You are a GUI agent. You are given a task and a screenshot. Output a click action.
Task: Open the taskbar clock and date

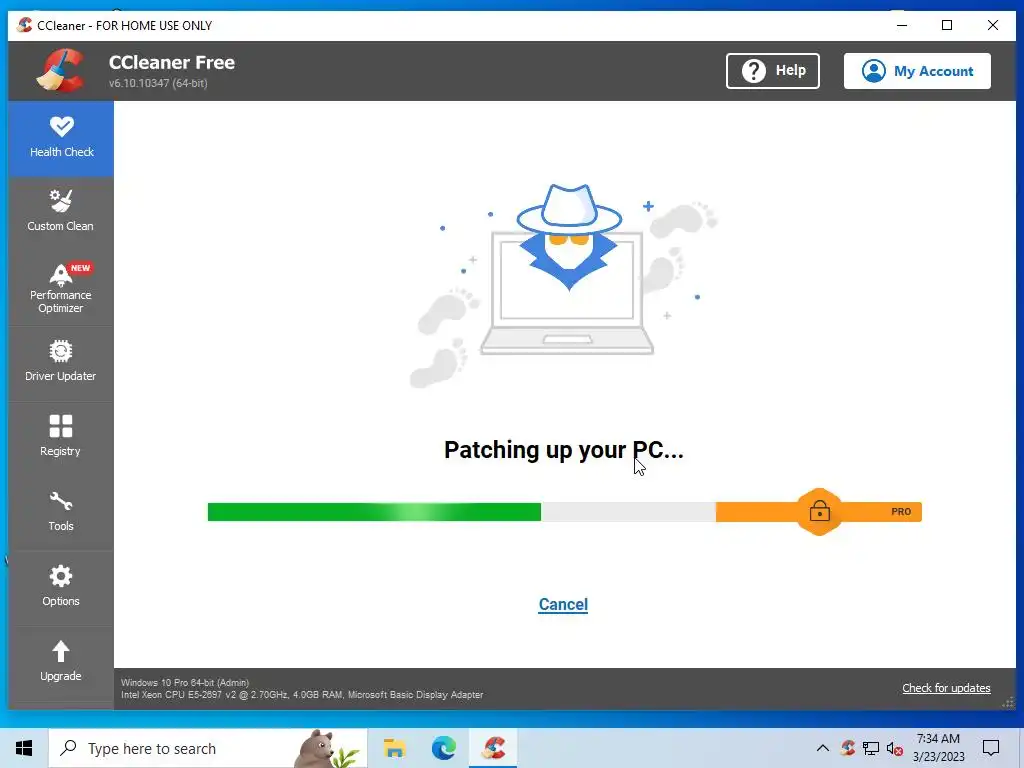click(938, 748)
